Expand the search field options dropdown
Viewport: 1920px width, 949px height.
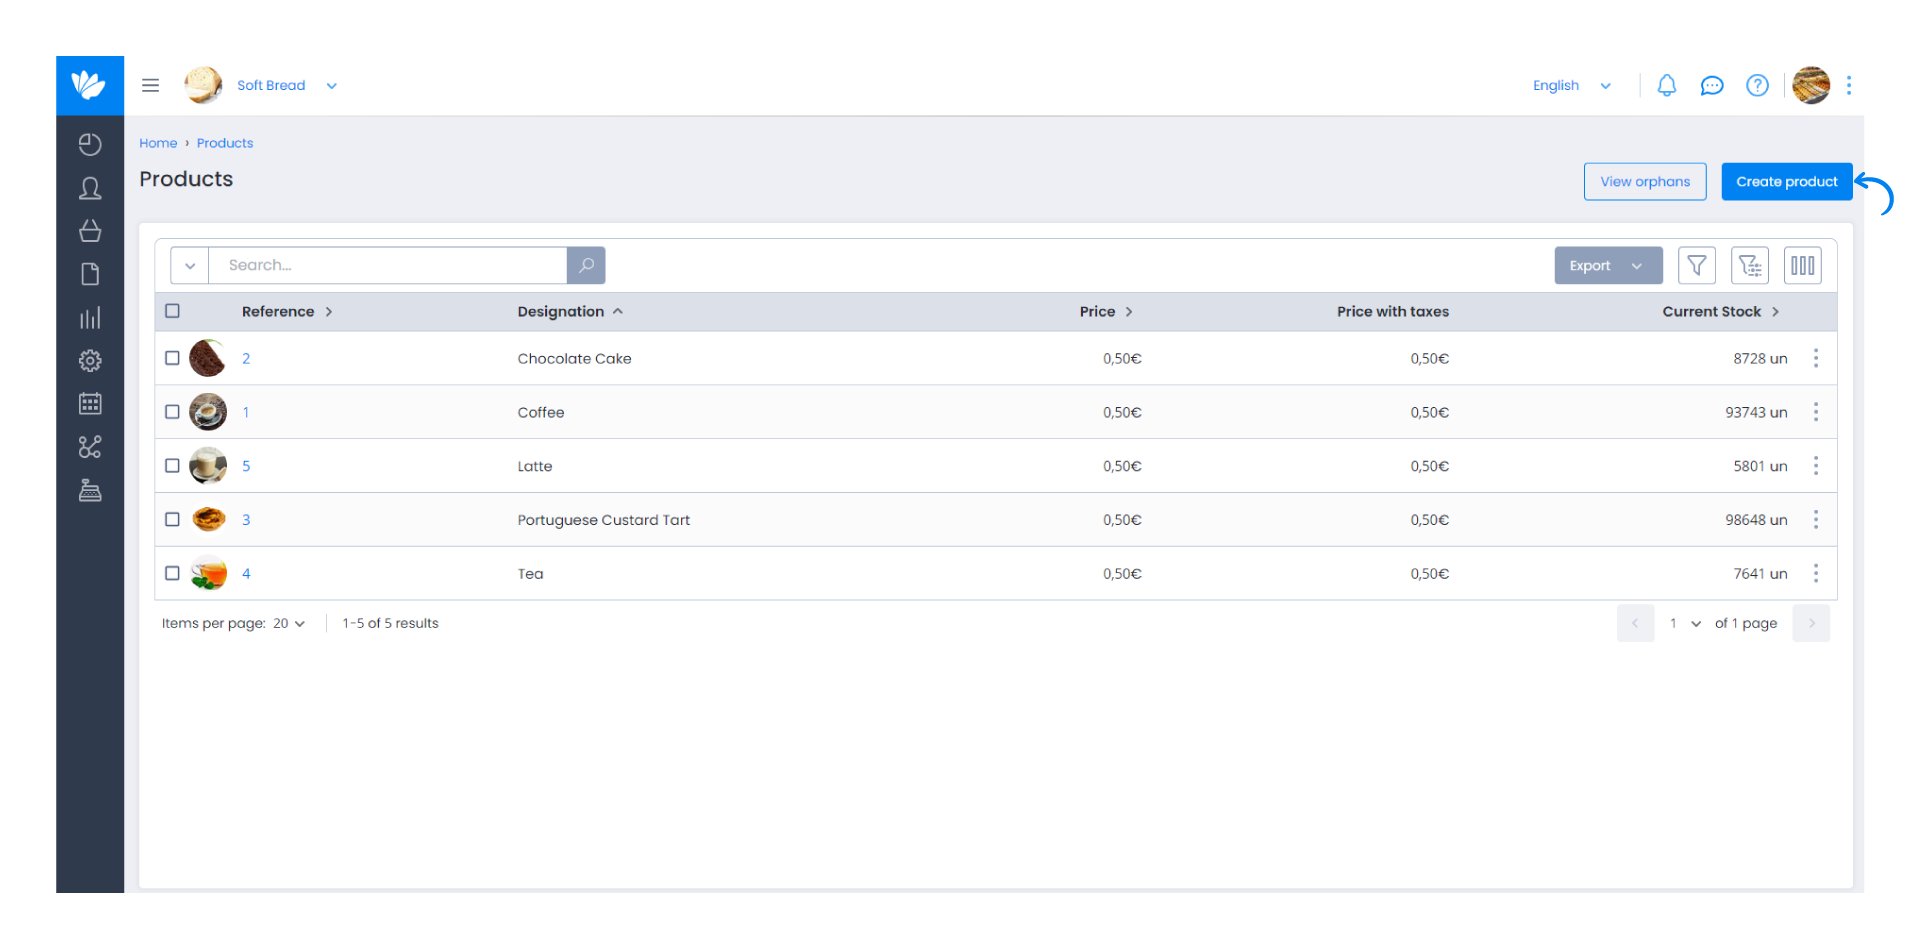coord(190,265)
